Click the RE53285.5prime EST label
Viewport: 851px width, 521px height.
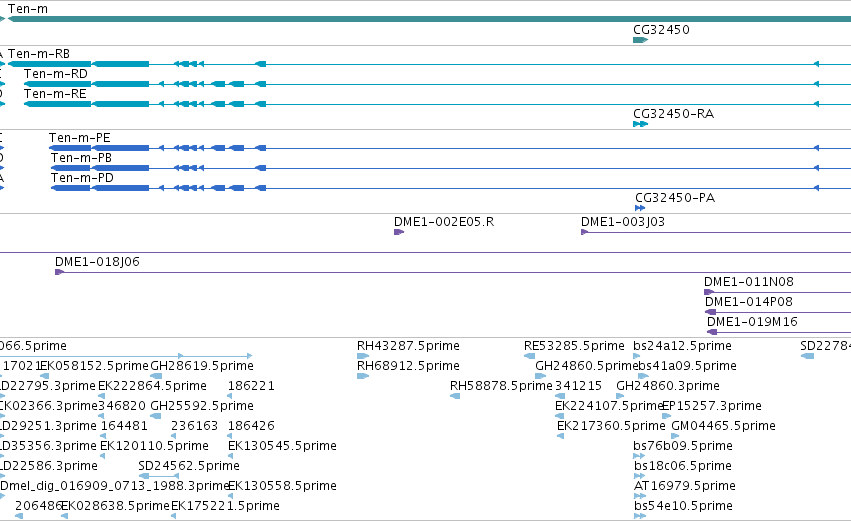point(574,346)
